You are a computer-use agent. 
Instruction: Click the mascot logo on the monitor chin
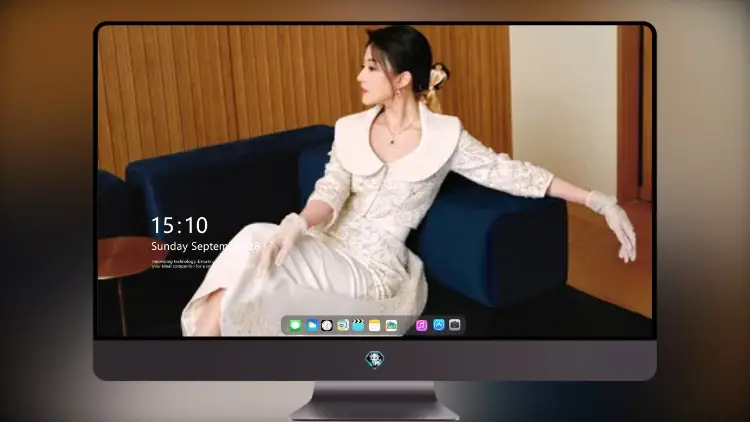point(374,359)
